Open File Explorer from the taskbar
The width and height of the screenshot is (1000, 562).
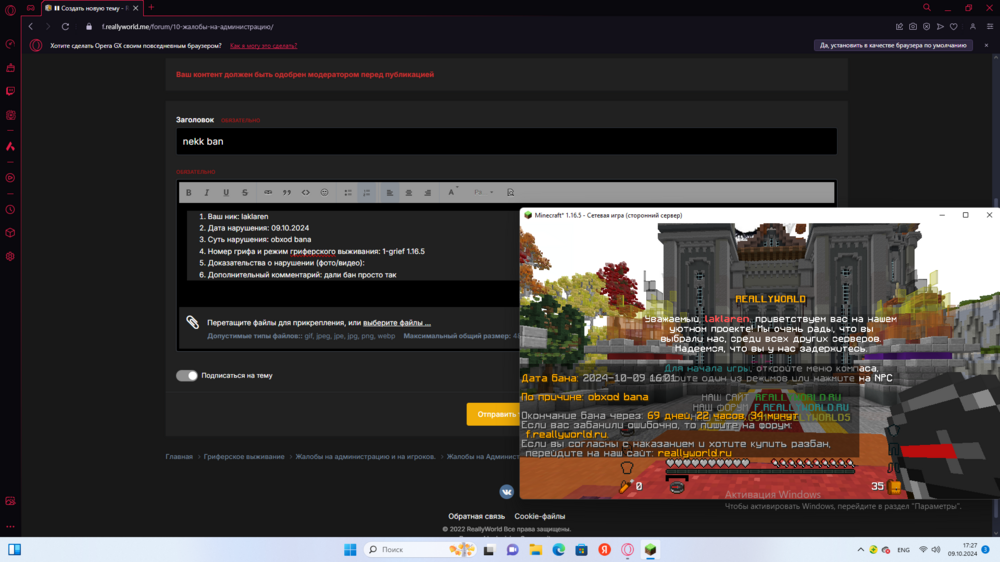tap(536, 550)
